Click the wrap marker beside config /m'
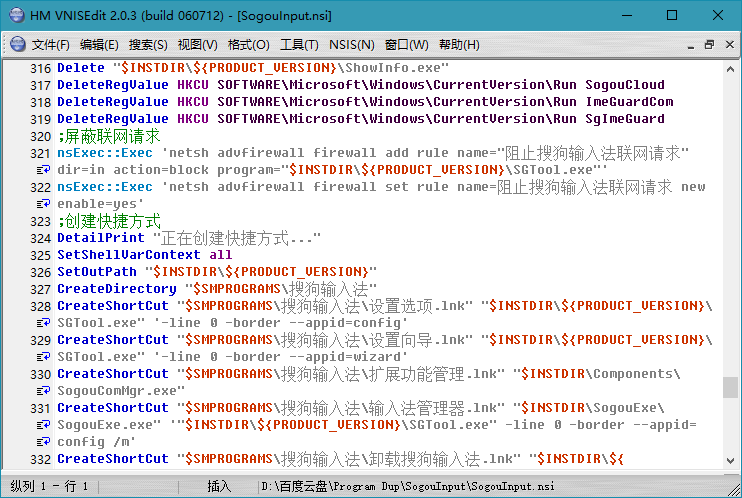 coord(43,443)
